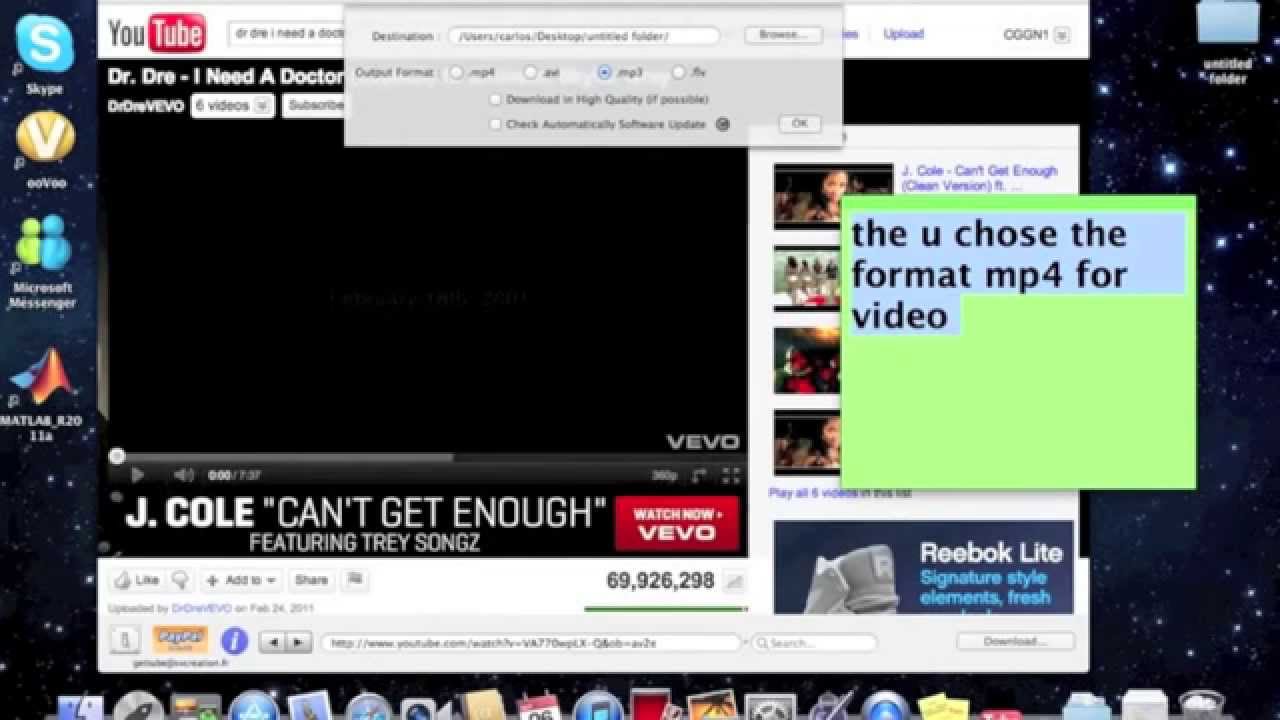Open the second related video thumbnail

coord(806,278)
